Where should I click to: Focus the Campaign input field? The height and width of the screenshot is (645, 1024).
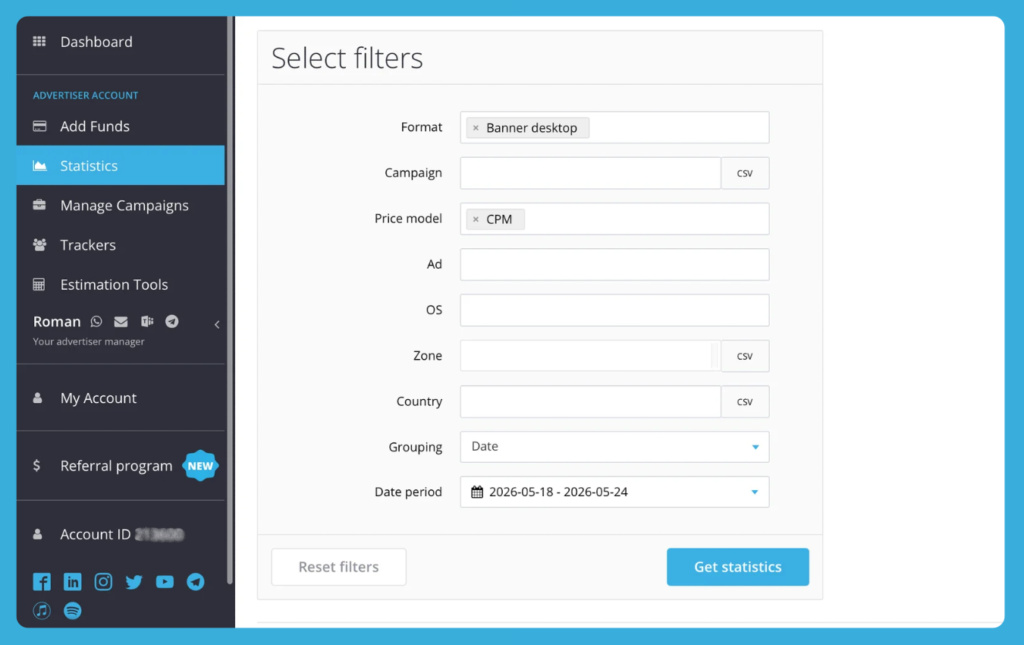tap(590, 173)
